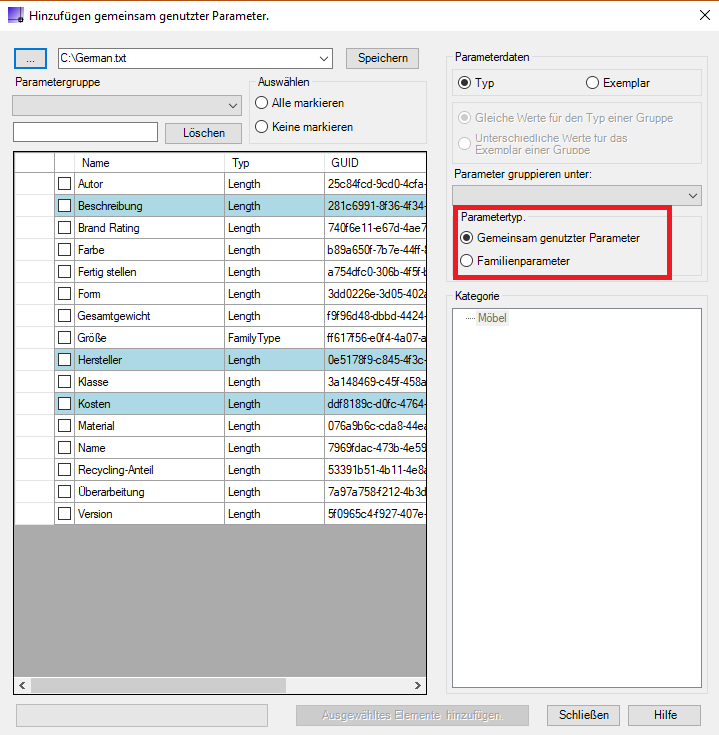Open Parameter gruppieren unter dropdown
Image resolution: width=719 pixels, height=735 pixels.
point(577,195)
